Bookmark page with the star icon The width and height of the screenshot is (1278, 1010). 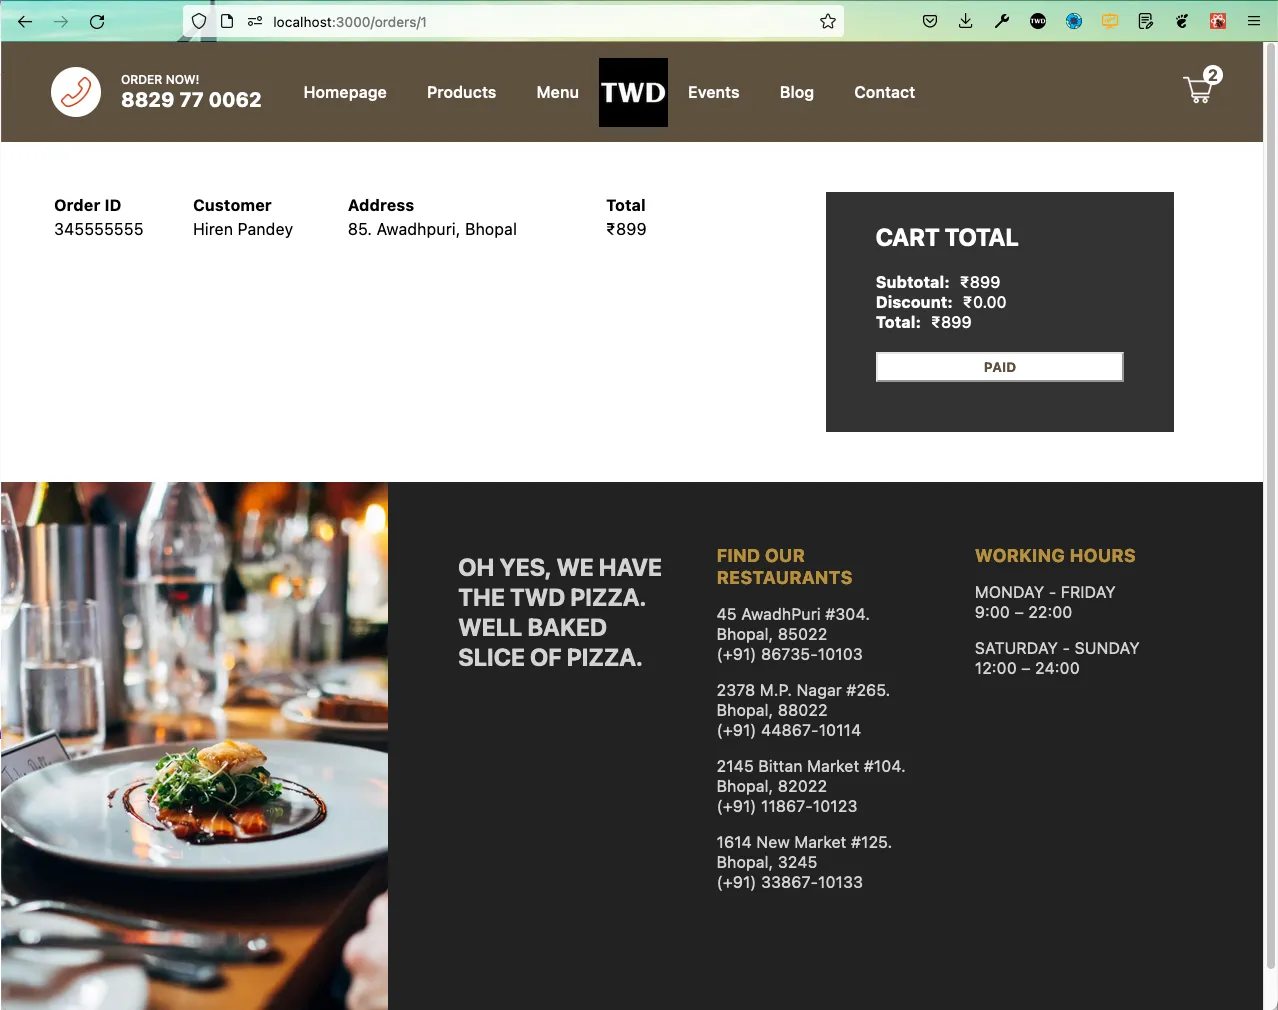[x=828, y=21]
